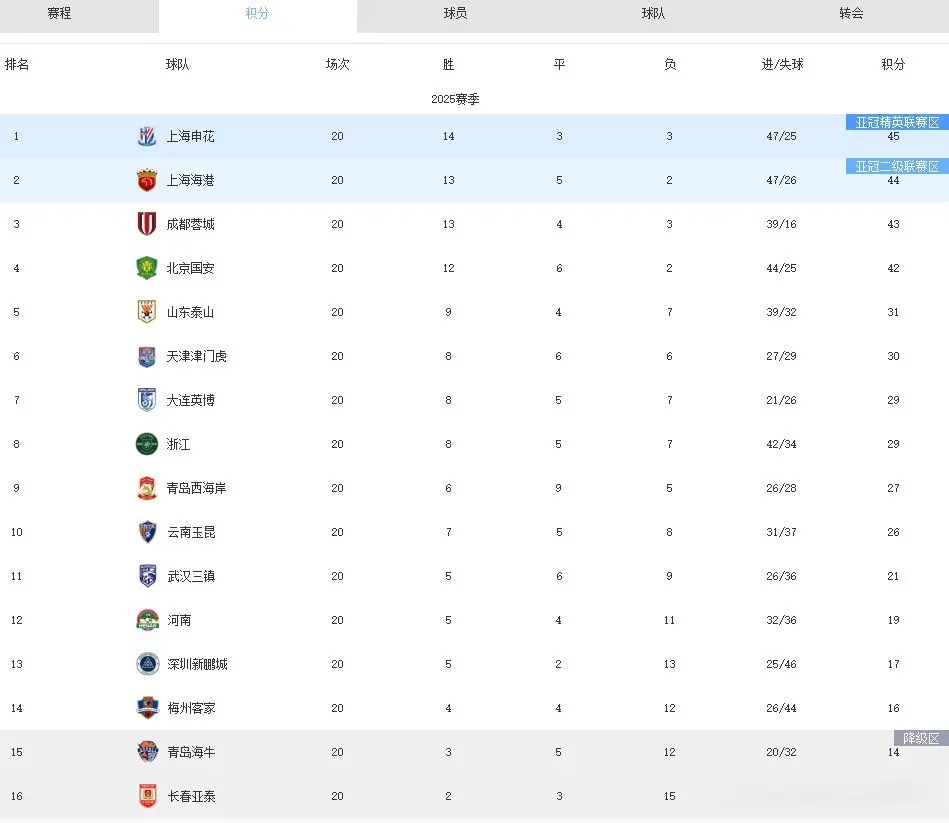This screenshot has width=949, height=823.
Task: Click the 青岛西海岸 club crest icon
Action: 147,489
